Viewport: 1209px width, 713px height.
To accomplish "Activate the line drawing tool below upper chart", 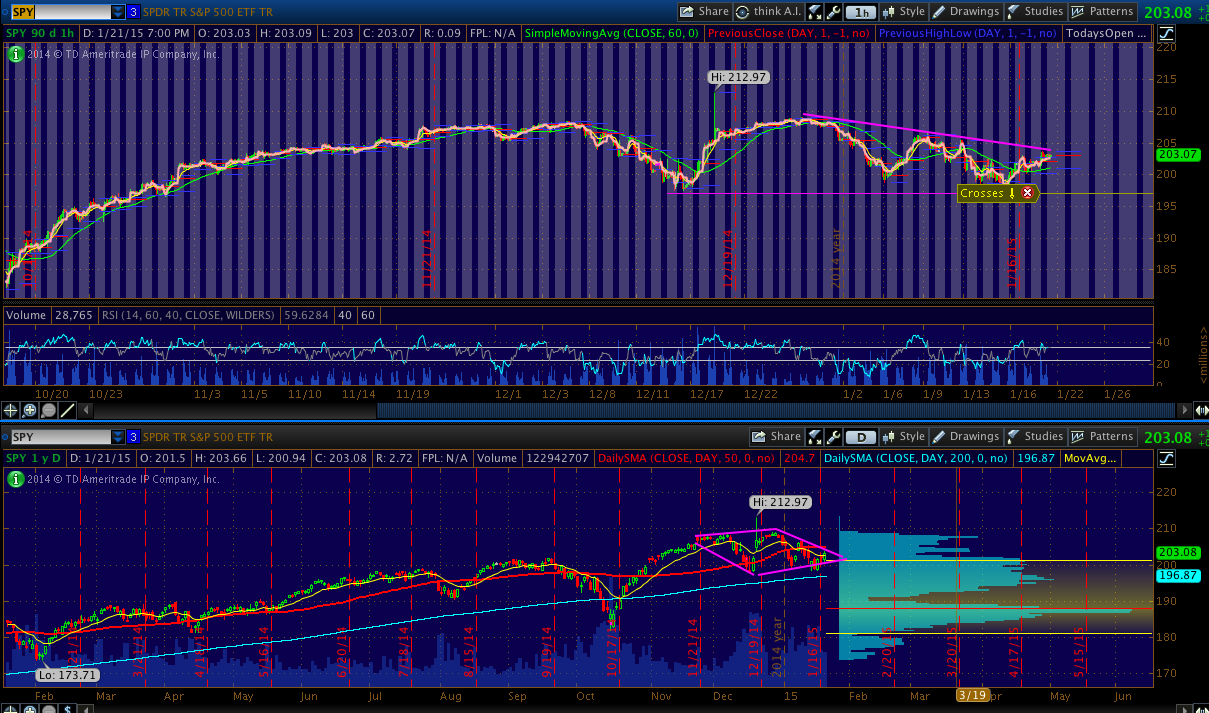I will coord(67,410).
